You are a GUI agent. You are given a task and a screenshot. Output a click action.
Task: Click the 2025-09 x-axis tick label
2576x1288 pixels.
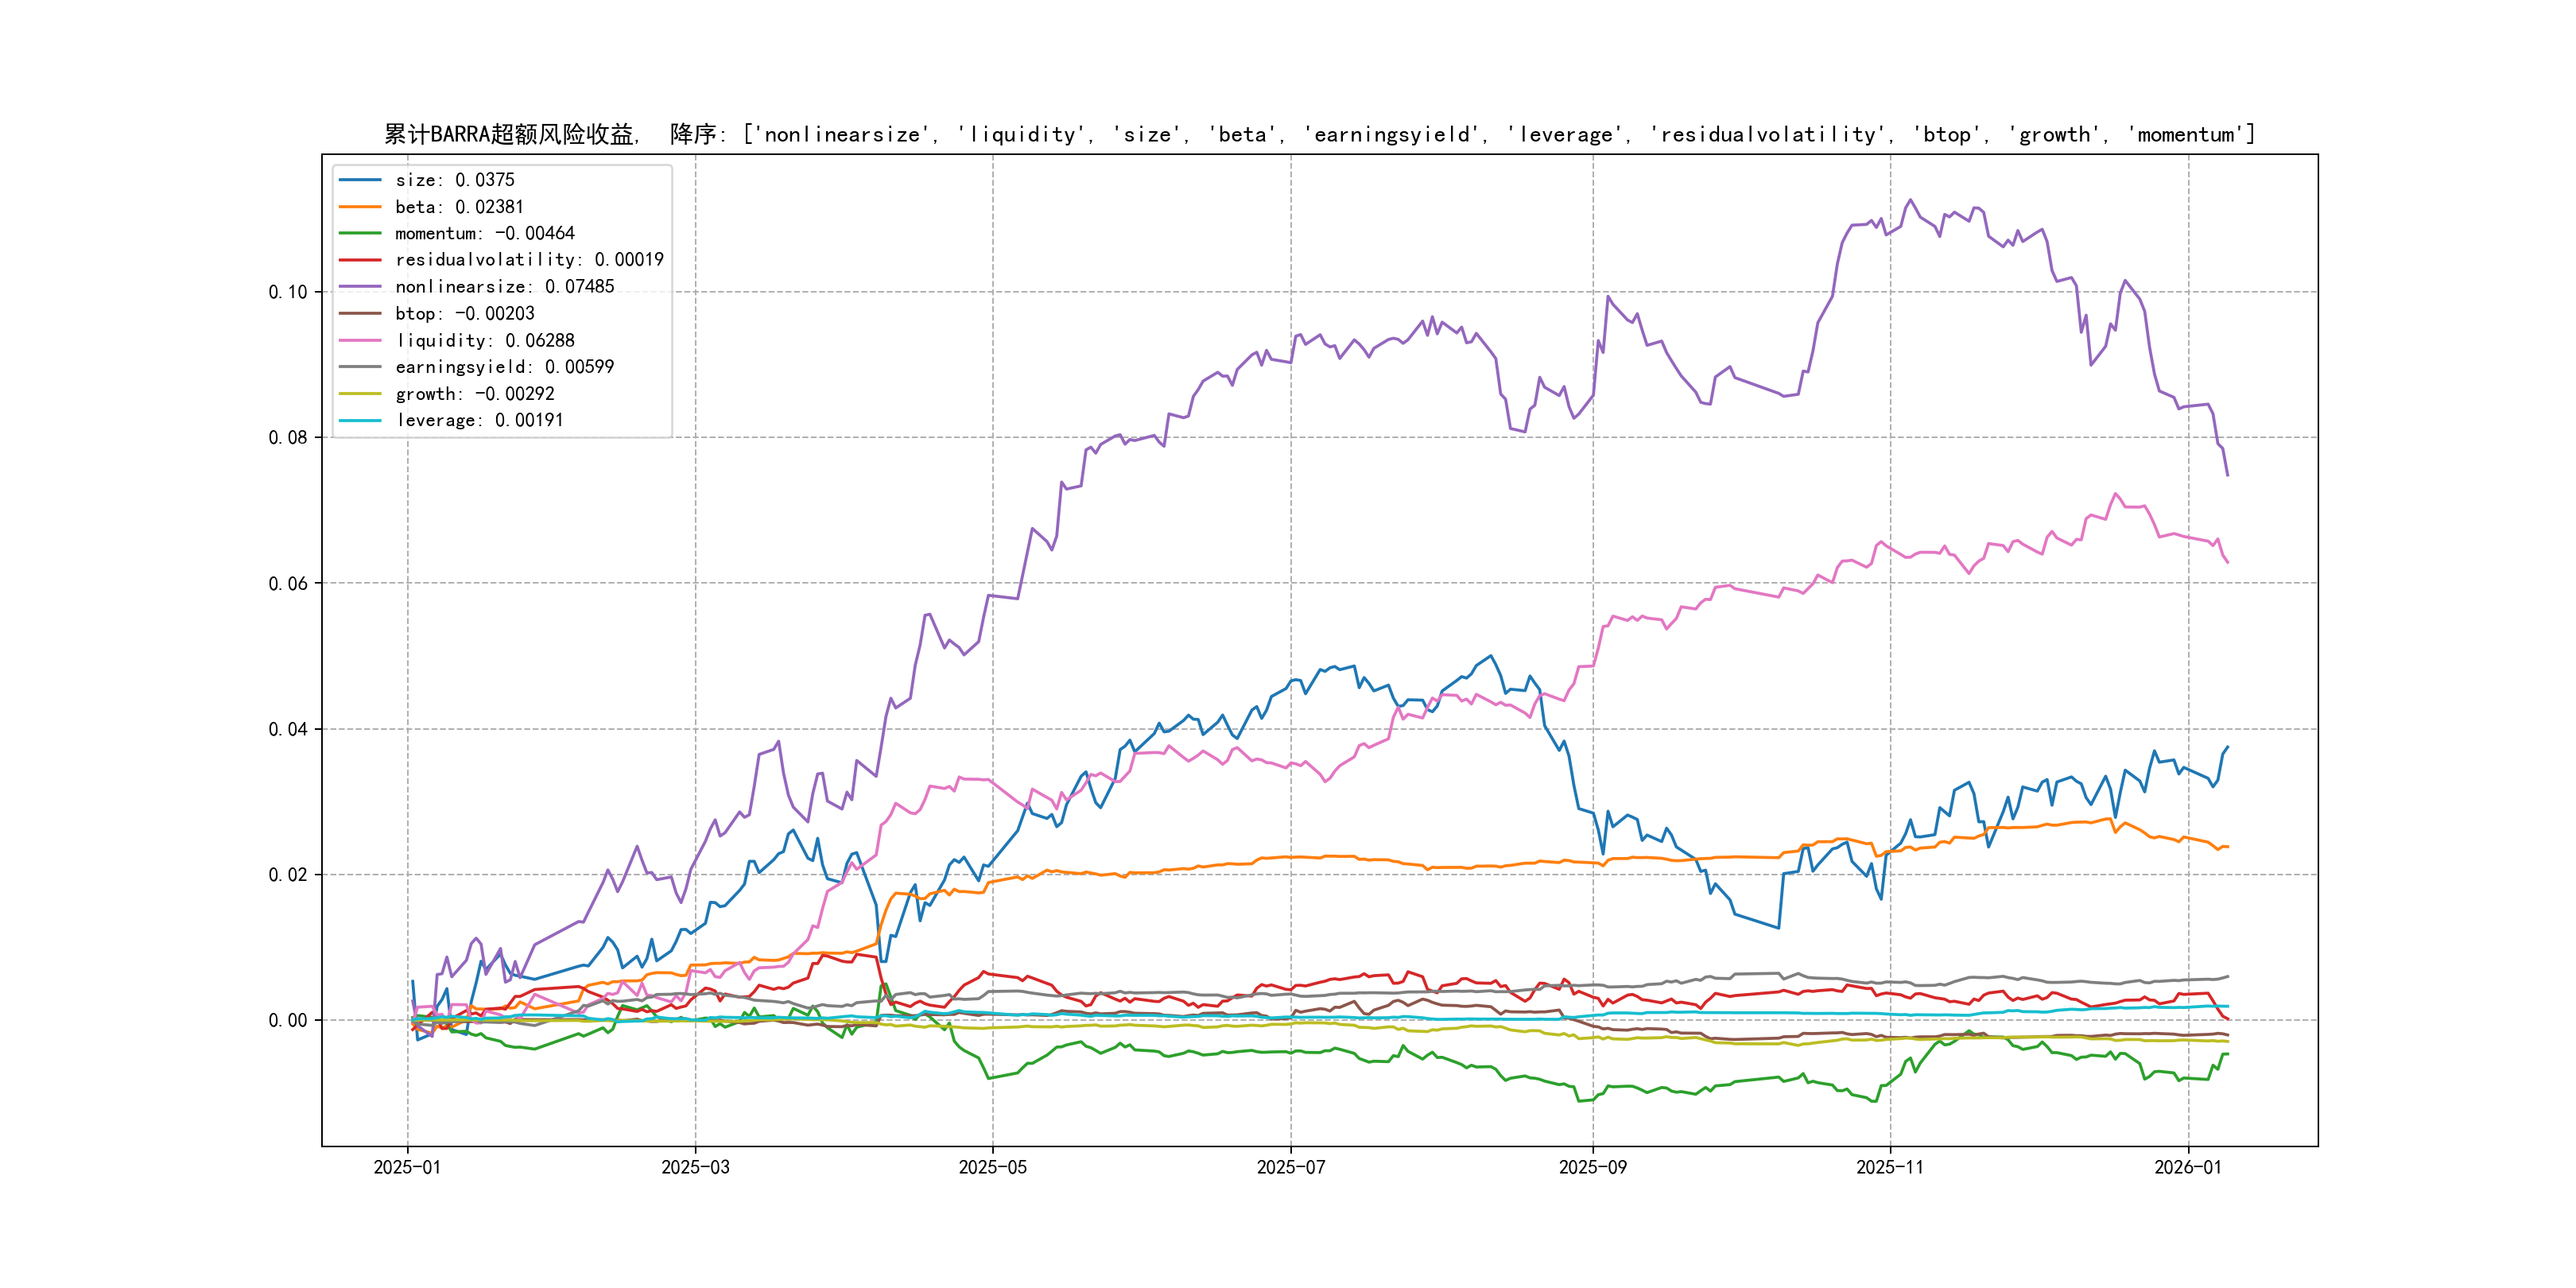[1592, 1168]
